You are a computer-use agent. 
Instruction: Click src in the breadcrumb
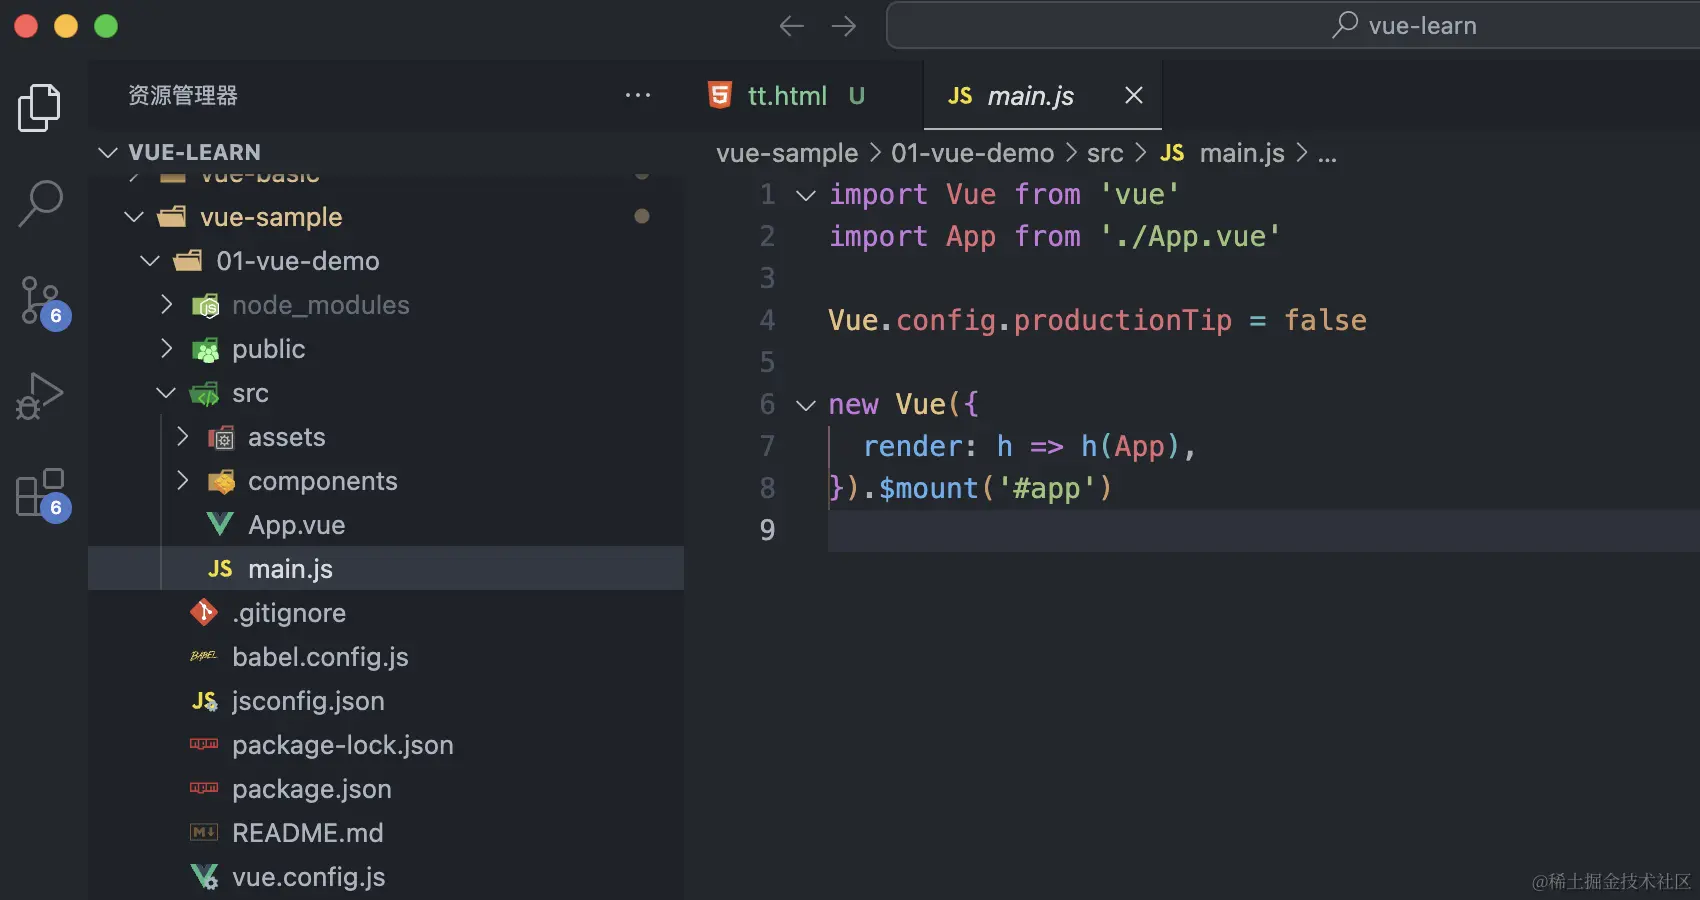(1105, 153)
